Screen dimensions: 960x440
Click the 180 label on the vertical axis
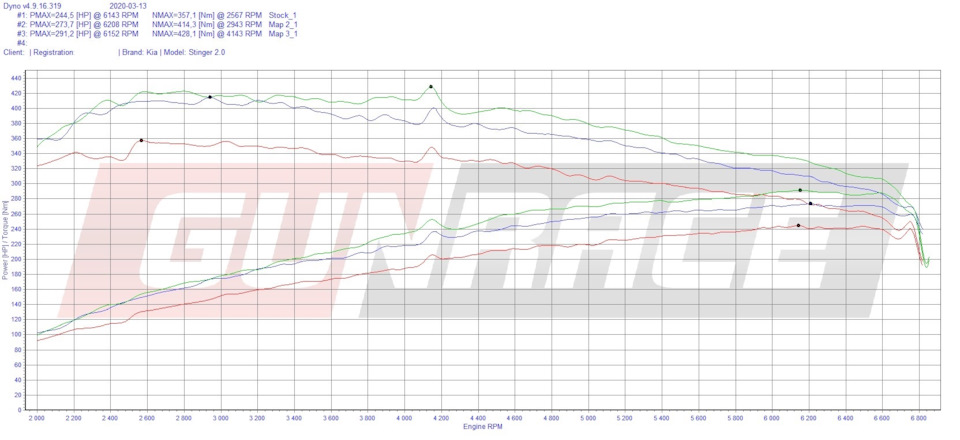click(16, 274)
